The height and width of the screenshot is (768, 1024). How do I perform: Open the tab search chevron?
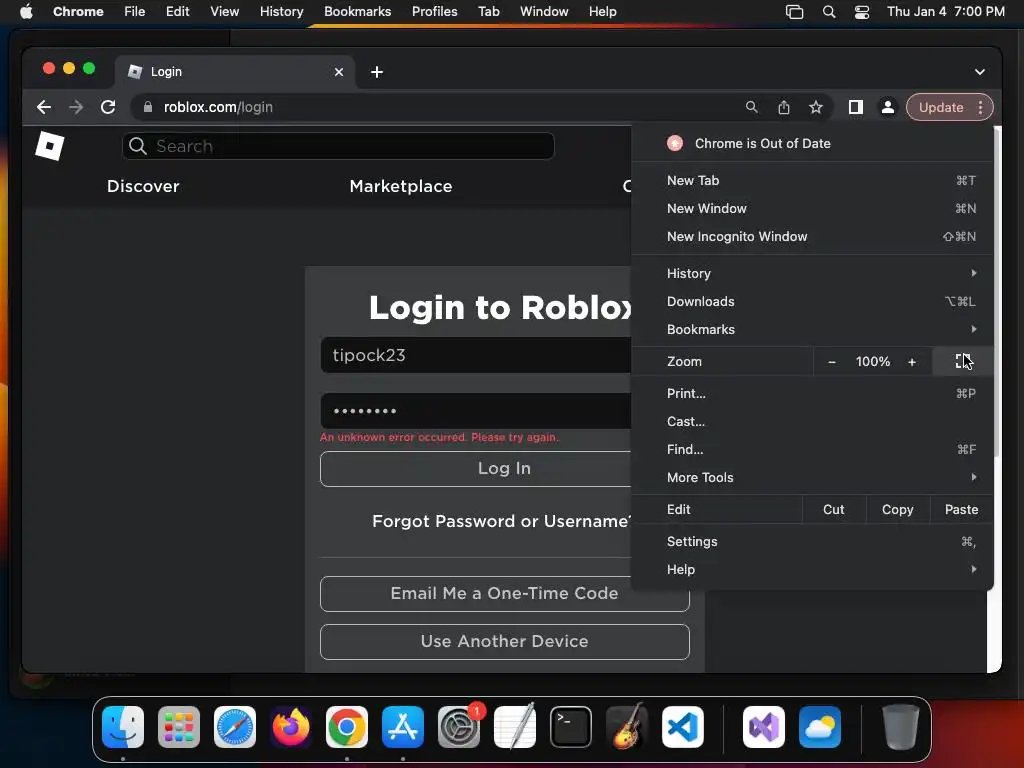980,72
